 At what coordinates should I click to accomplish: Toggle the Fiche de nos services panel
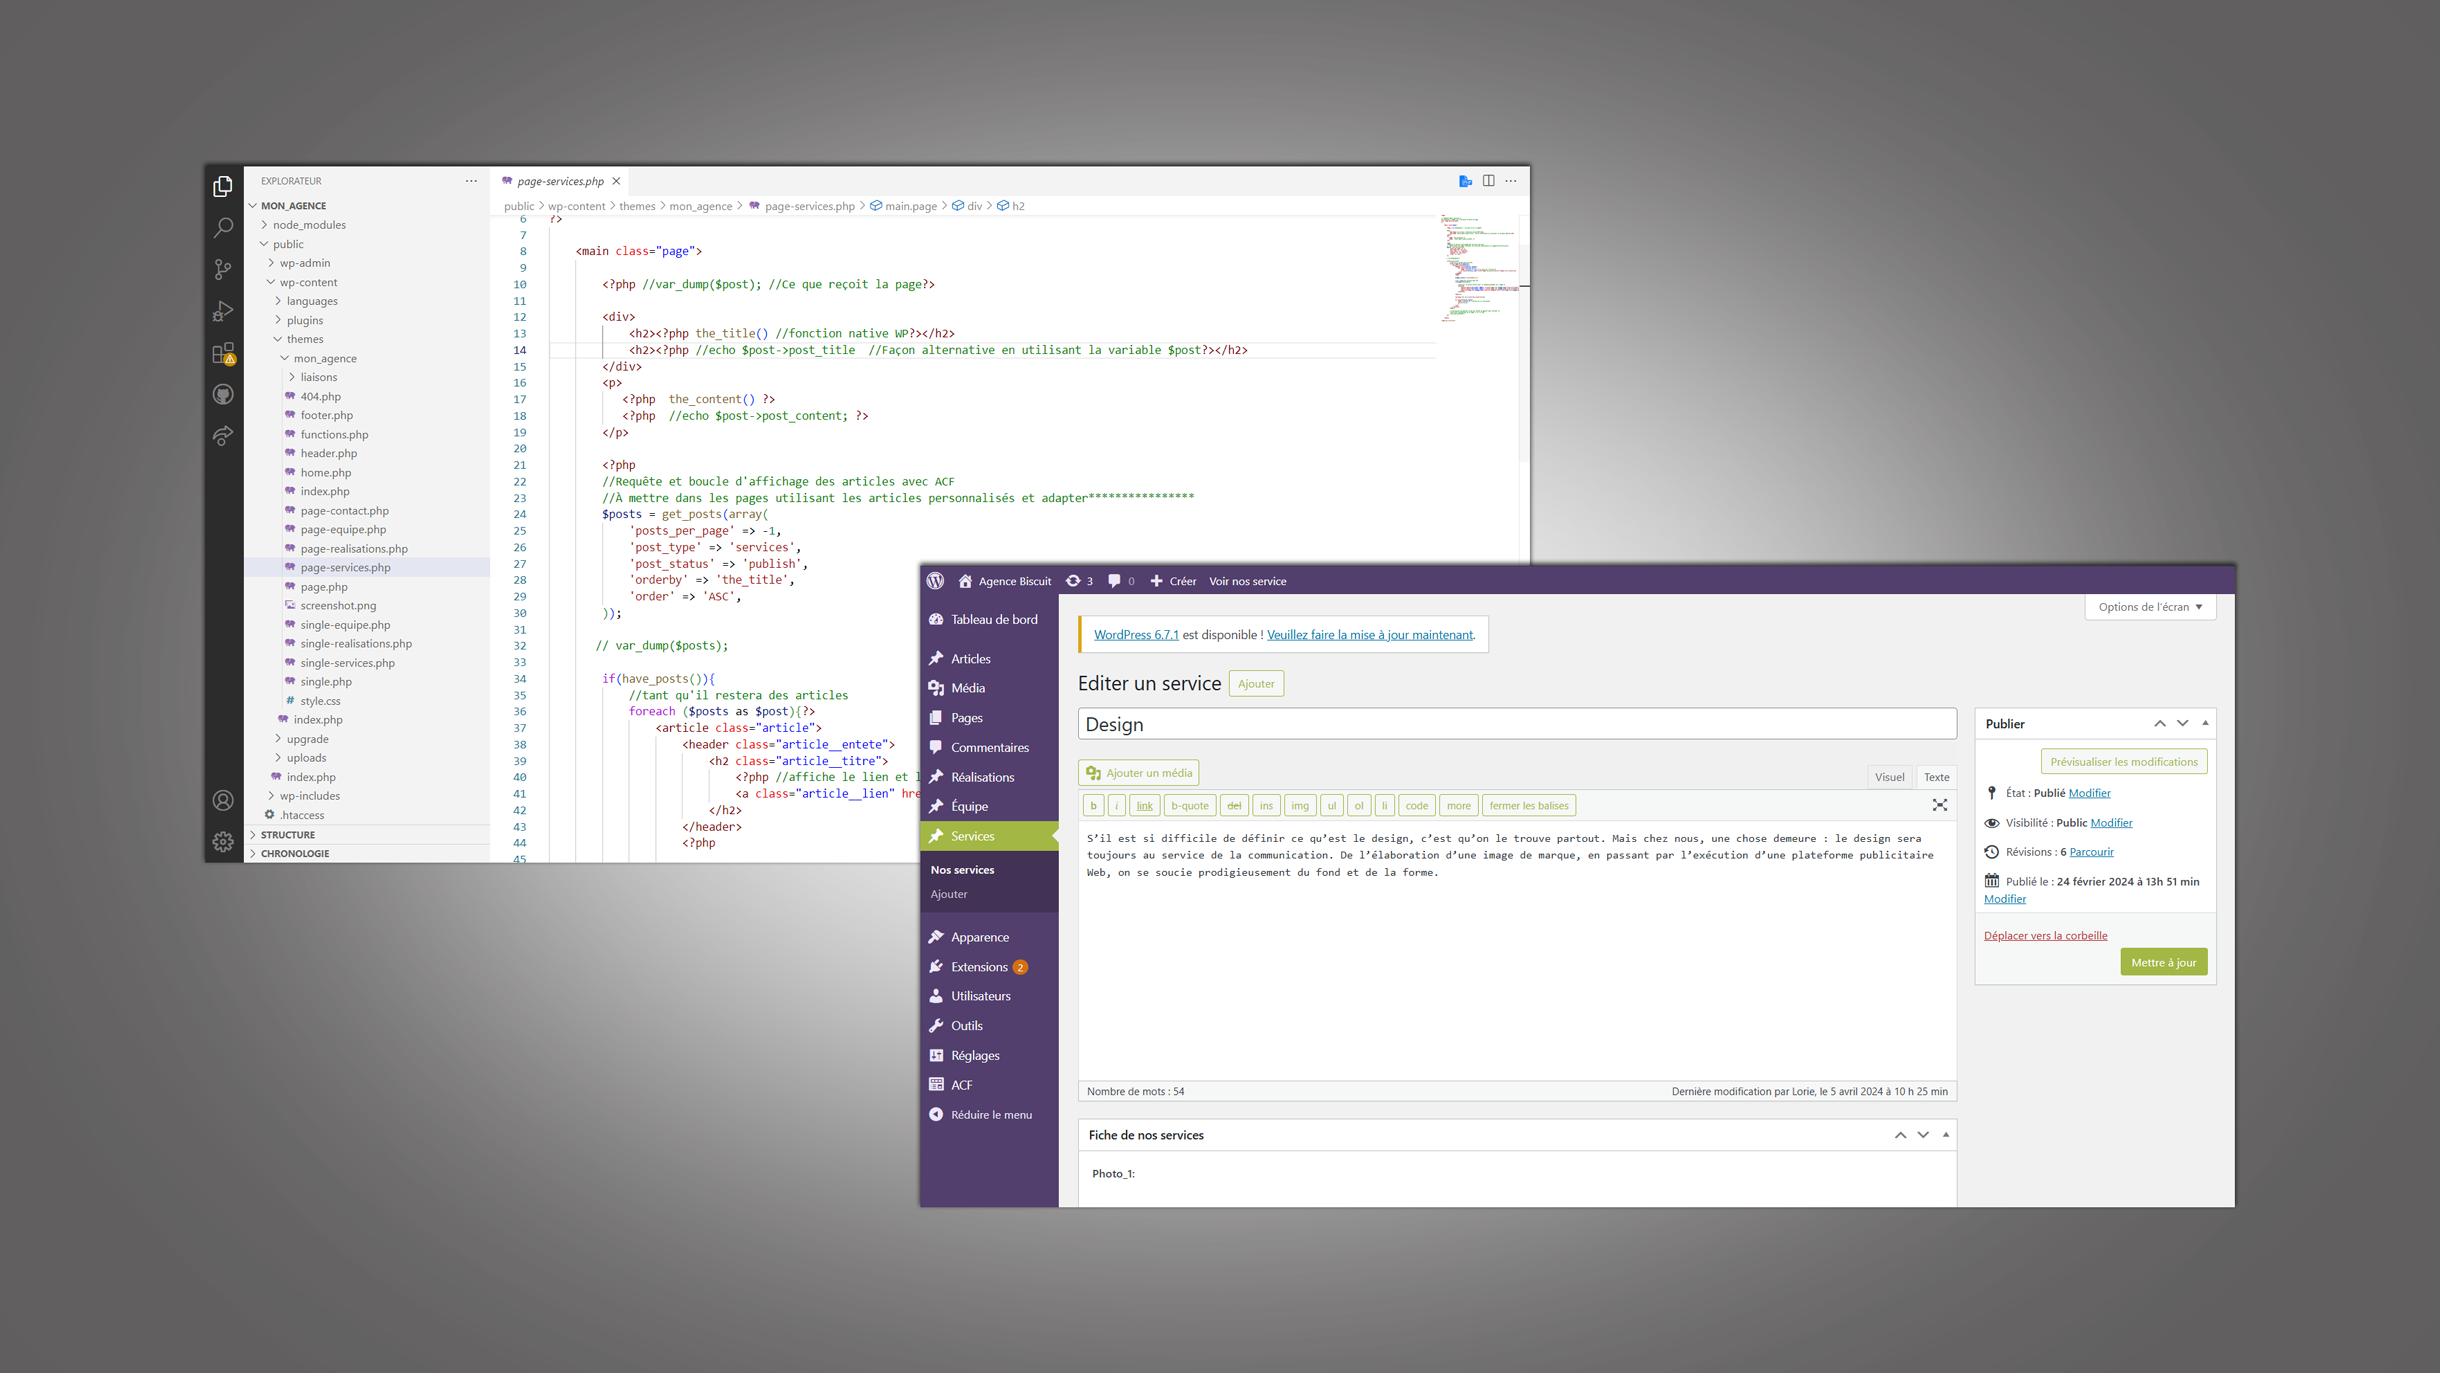pyautogui.click(x=1945, y=1135)
